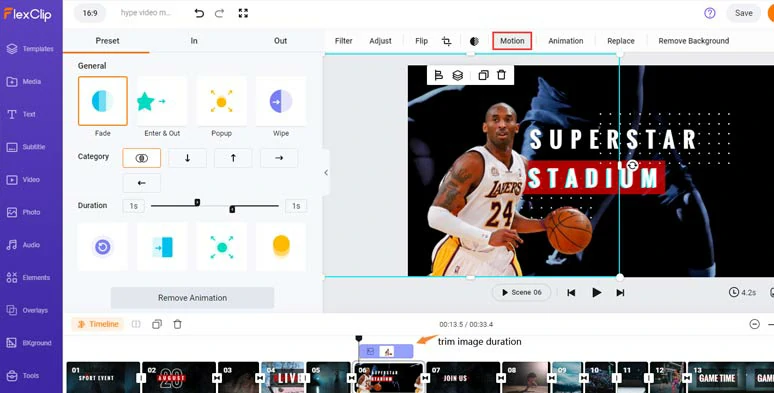
Task: Choose the yellow bounce circle animation tile
Action: pyautogui.click(x=281, y=247)
